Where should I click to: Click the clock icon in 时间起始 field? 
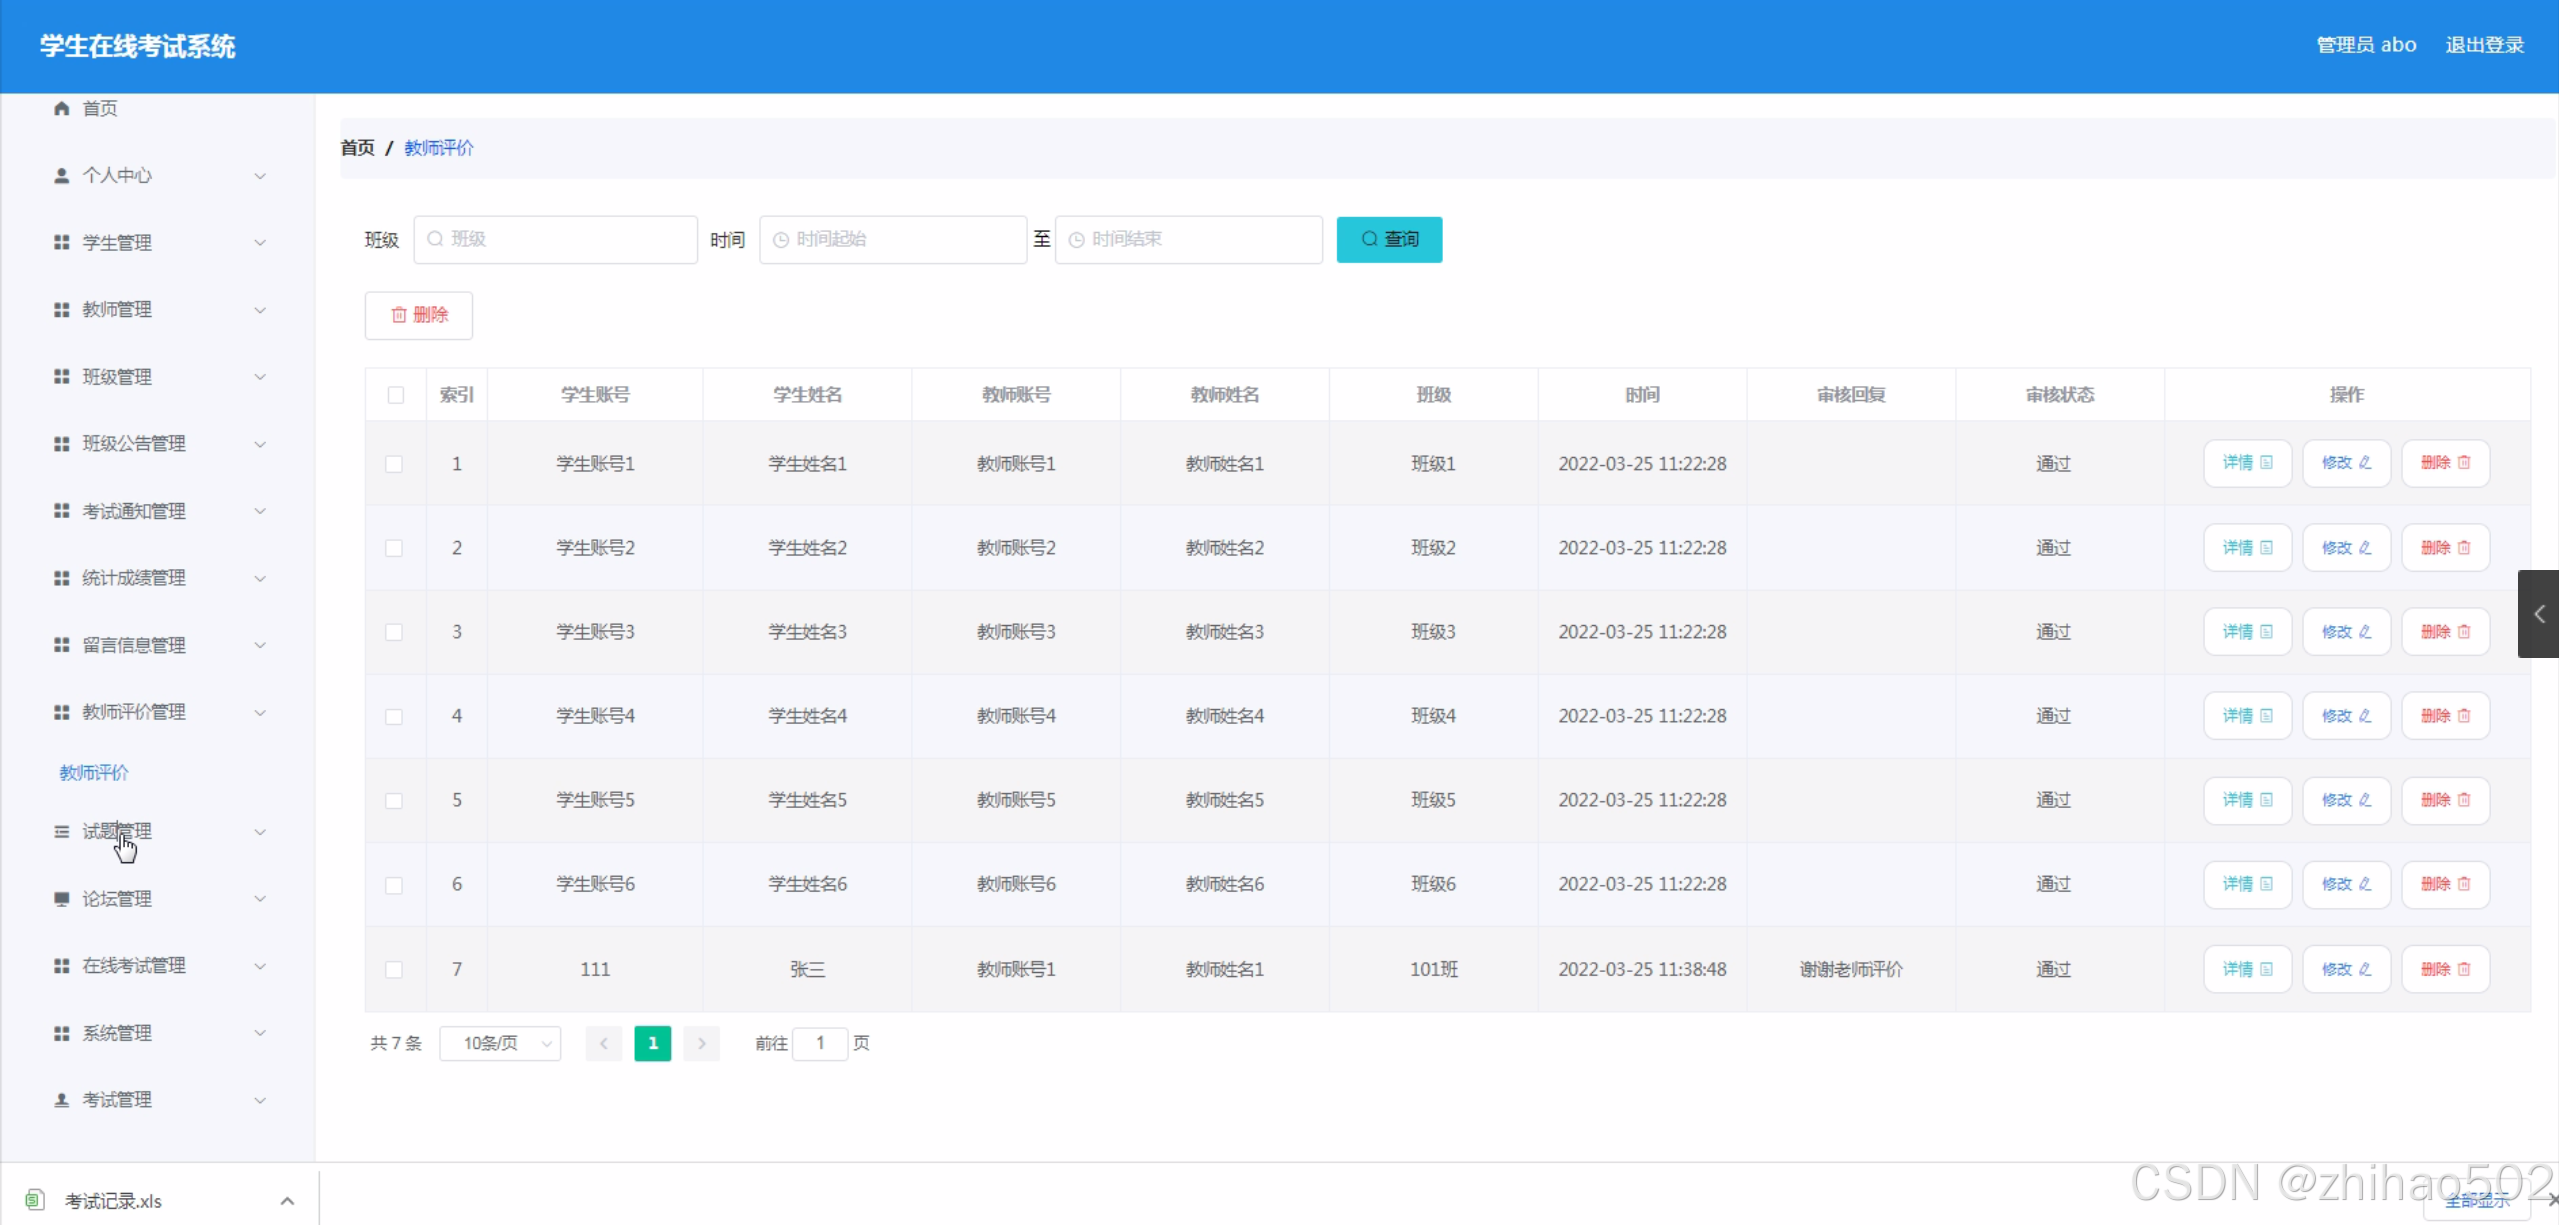(x=781, y=240)
